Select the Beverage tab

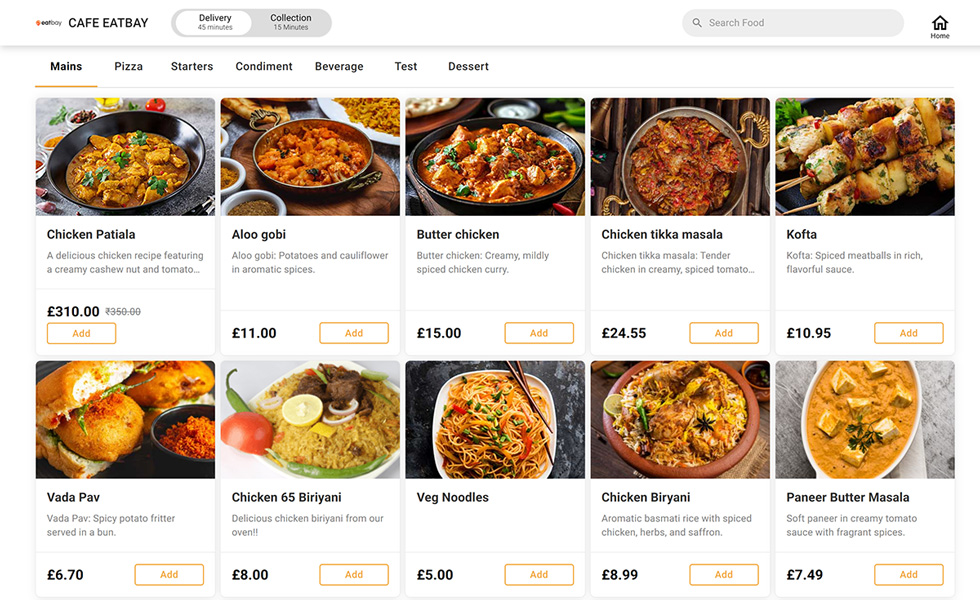pos(339,66)
